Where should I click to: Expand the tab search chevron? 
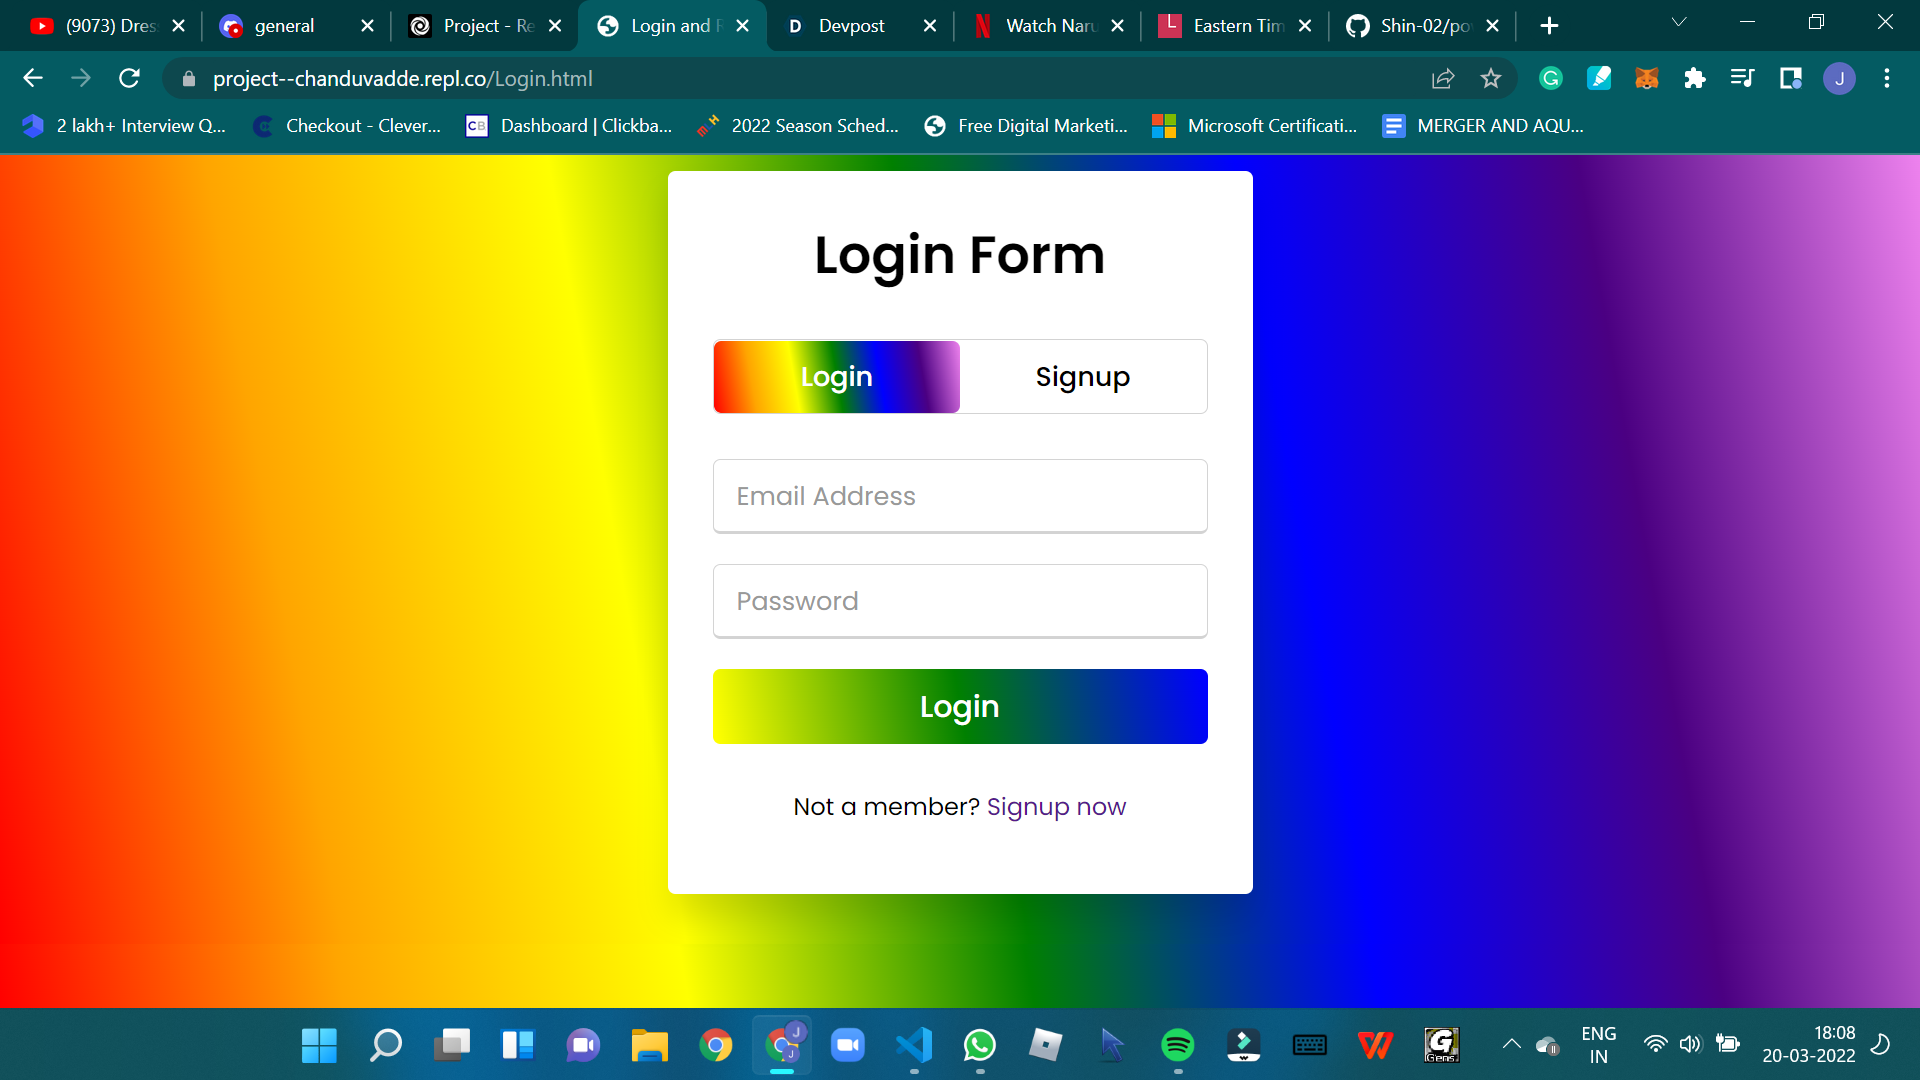point(1678,22)
